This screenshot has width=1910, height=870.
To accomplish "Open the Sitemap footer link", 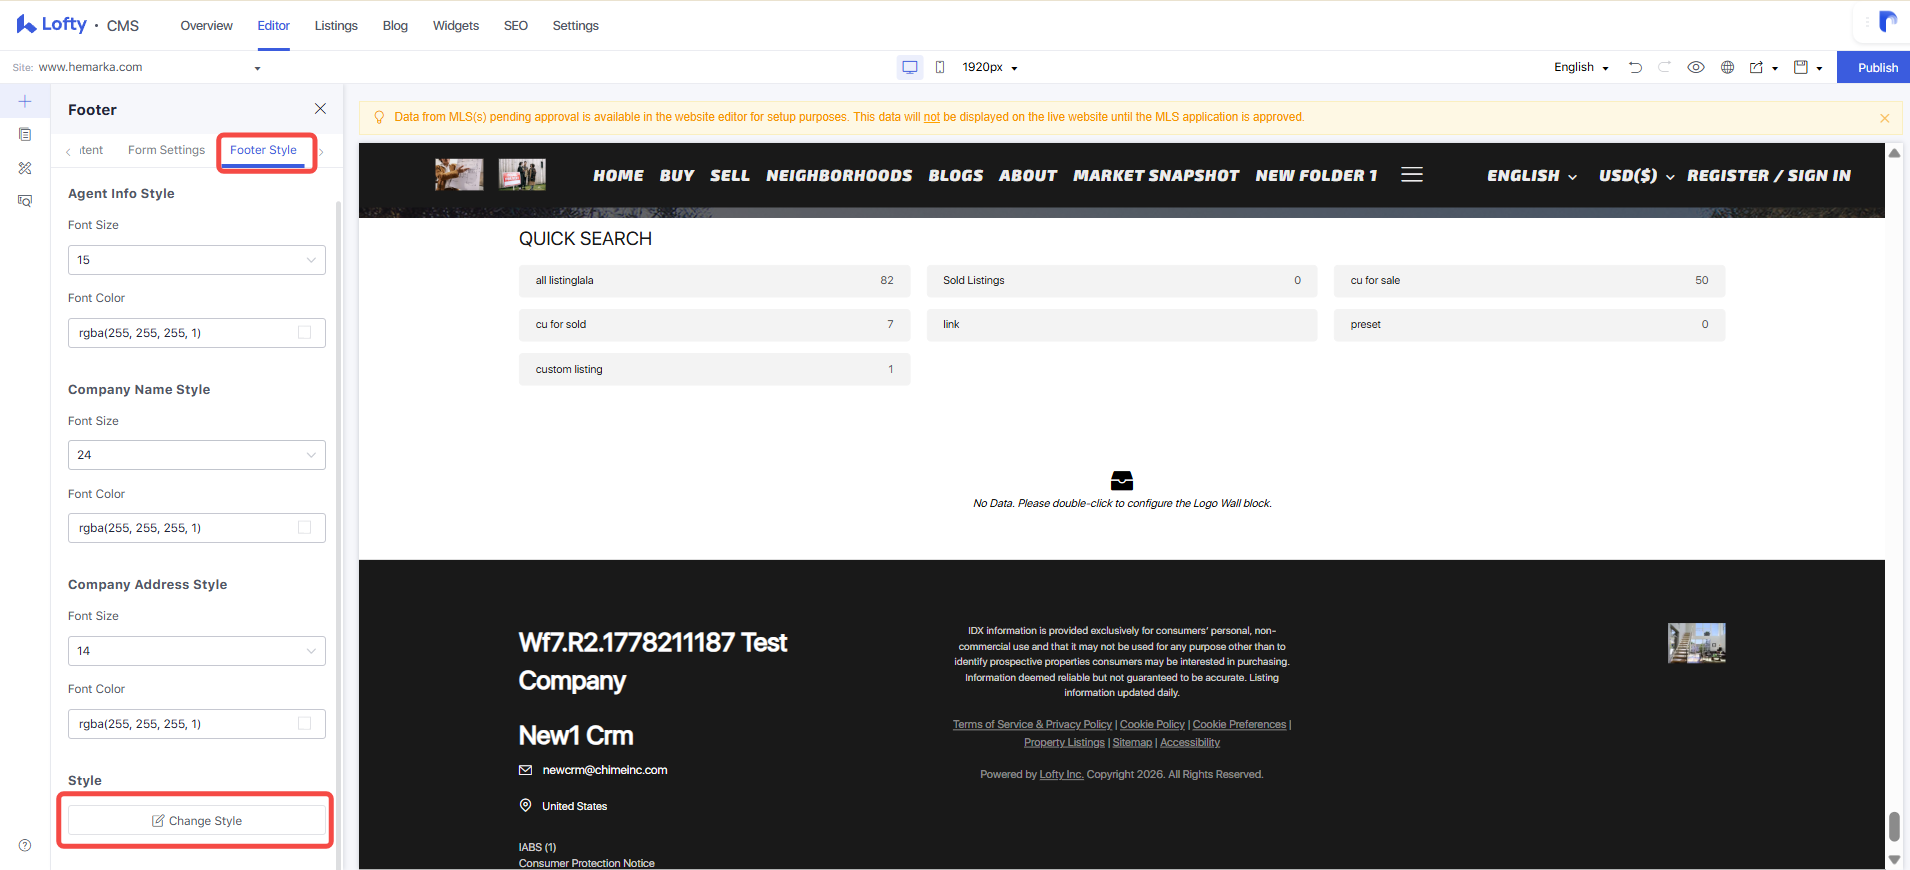I will pos(1132,742).
